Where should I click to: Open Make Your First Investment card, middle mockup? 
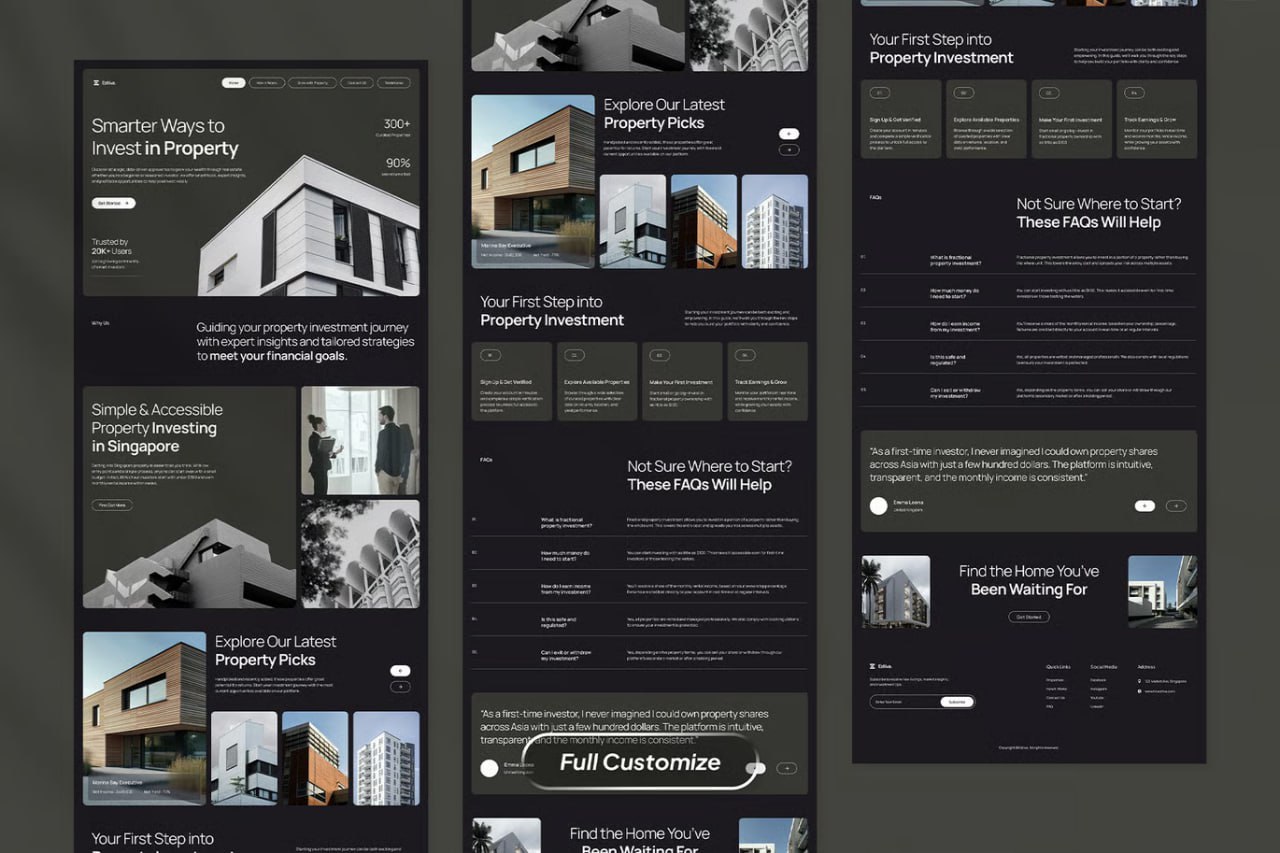tap(682, 381)
